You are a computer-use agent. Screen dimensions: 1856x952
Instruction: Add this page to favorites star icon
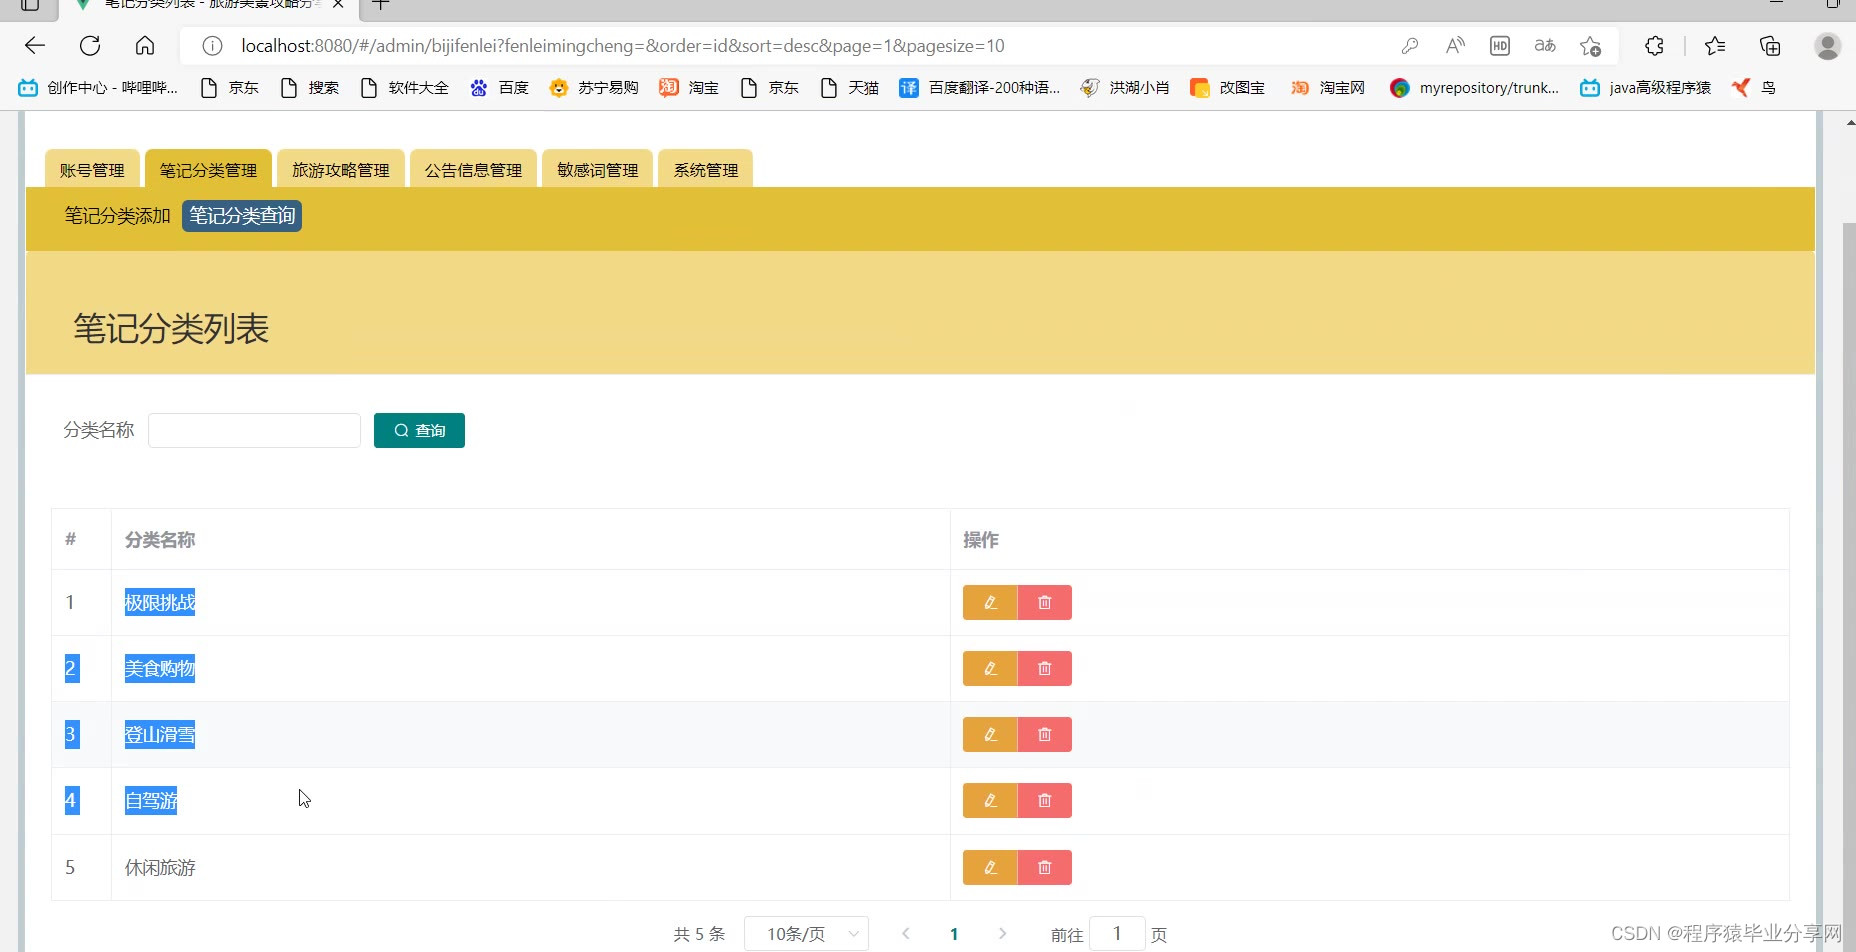pos(1590,46)
